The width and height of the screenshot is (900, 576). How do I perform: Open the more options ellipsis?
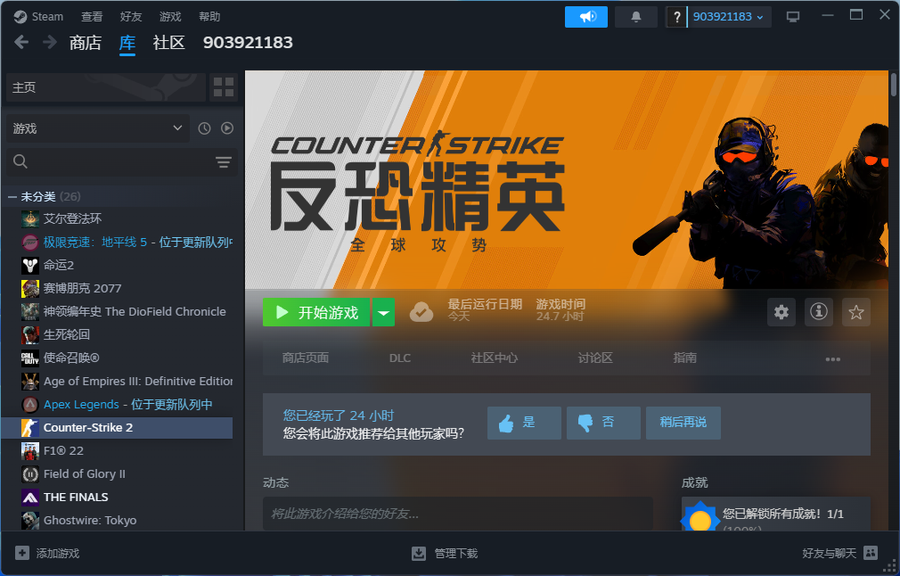833,359
